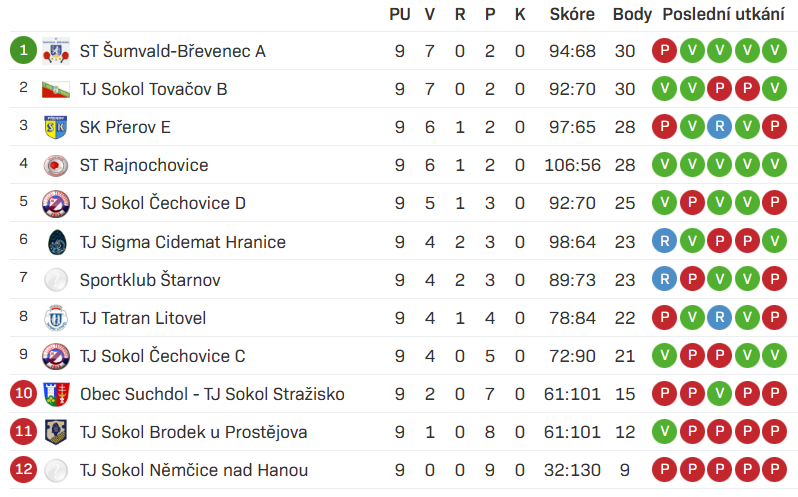Click the Poslední utkání column header
This screenshot has height=497, width=798.
722,14
